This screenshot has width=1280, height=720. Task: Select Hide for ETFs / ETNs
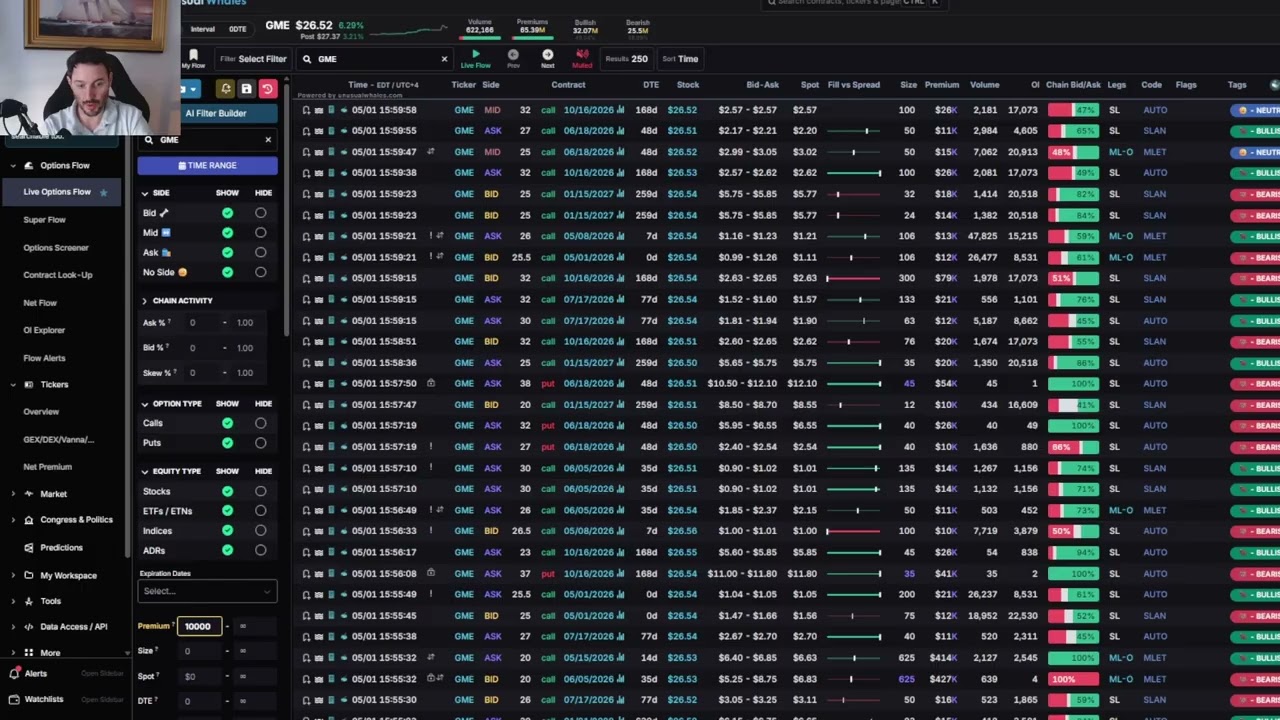click(x=260, y=511)
